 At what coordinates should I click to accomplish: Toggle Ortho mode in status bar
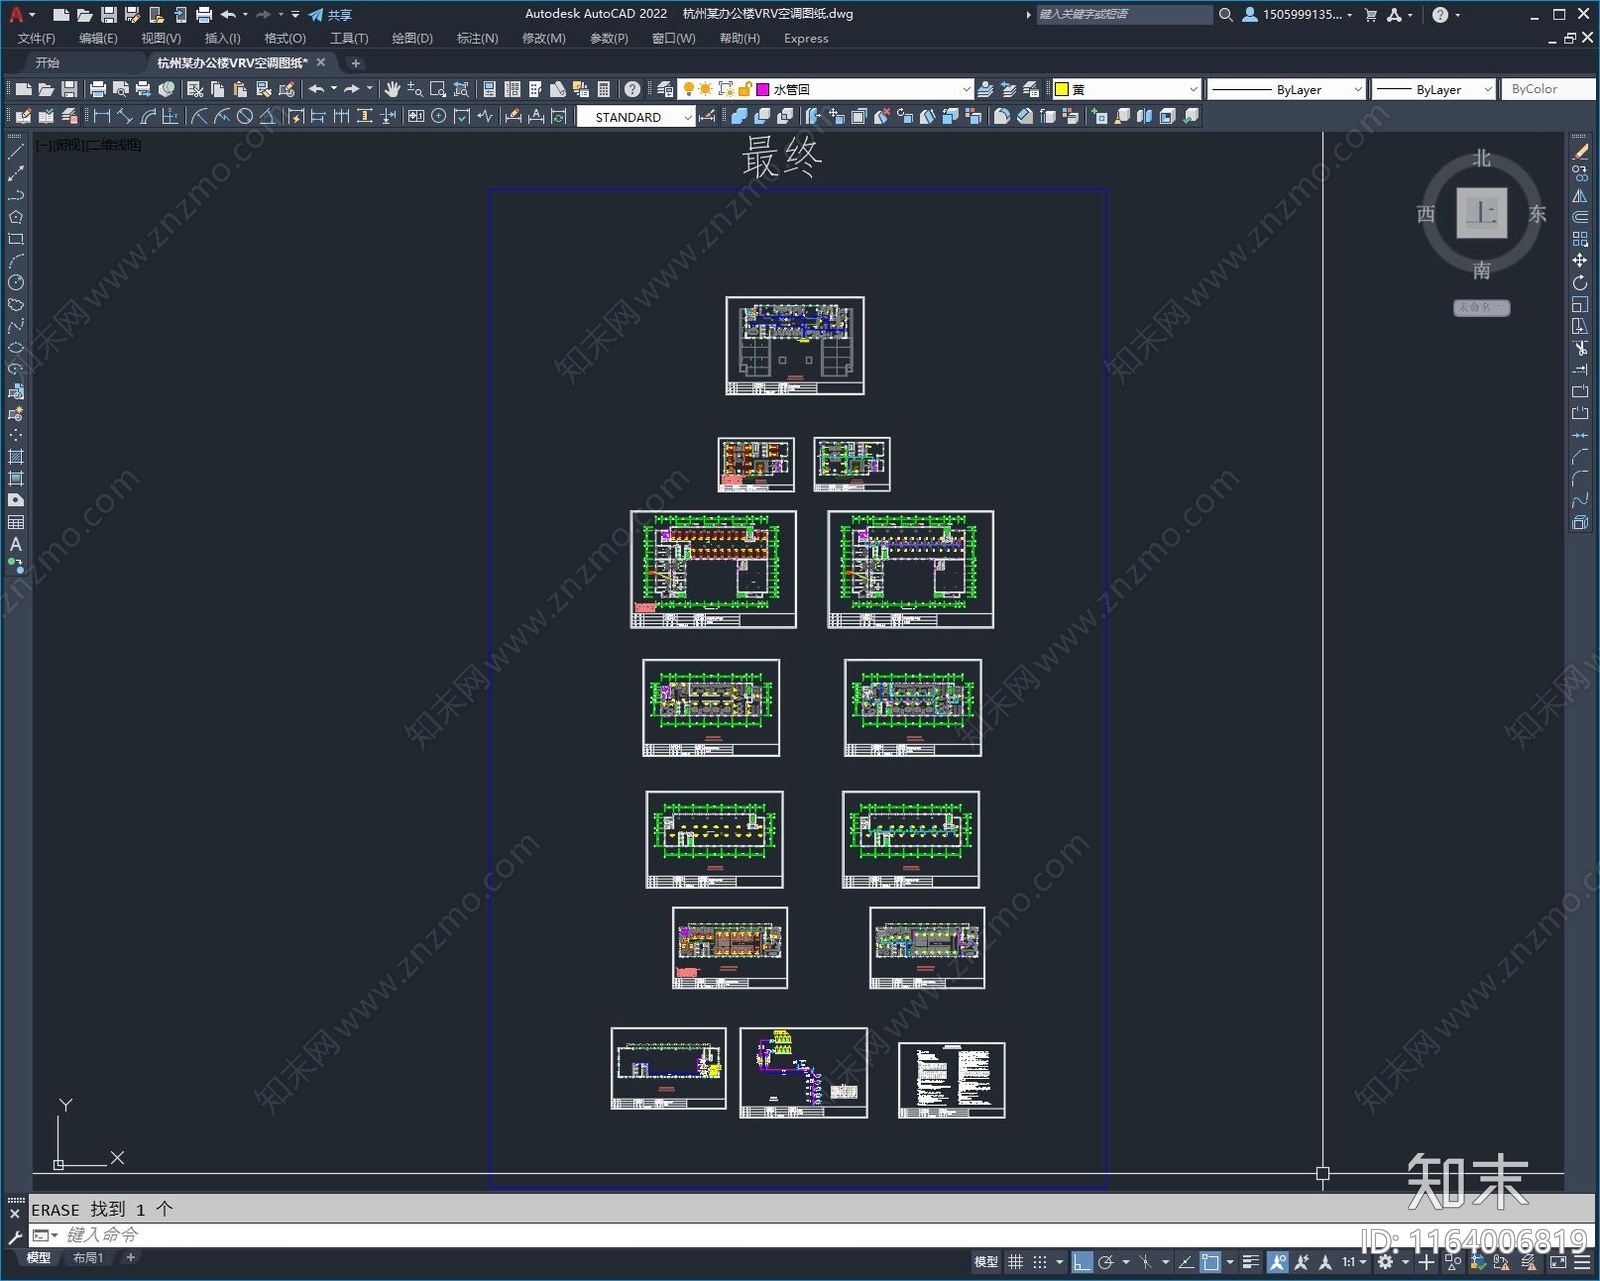[x=1082, y=1262]
